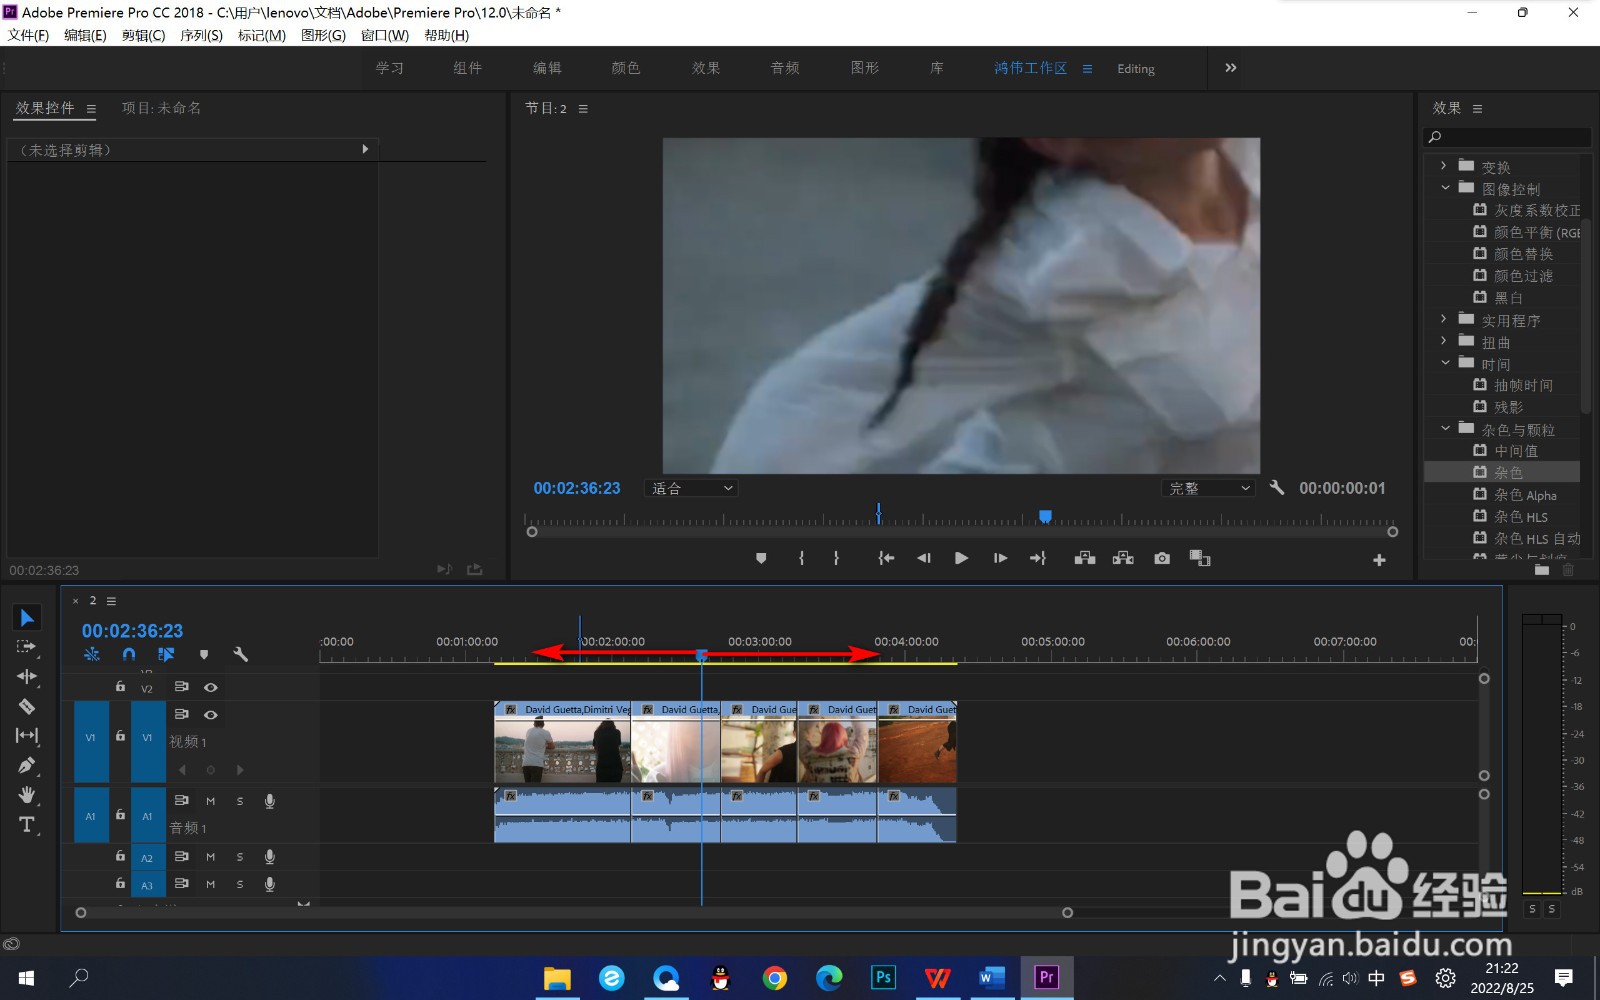
Task: Switch to the 项目: 未命名 panel tab
Action: point(161,108)
